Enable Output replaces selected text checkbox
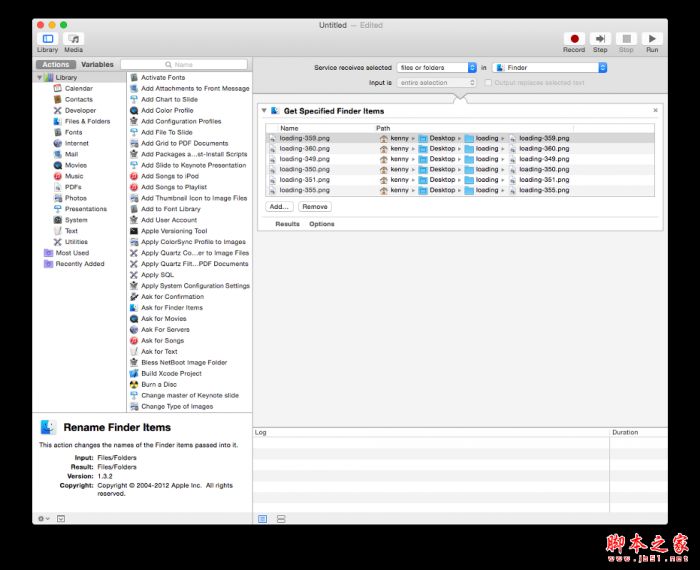Screen dimensions: 700x570 (487, 83)
